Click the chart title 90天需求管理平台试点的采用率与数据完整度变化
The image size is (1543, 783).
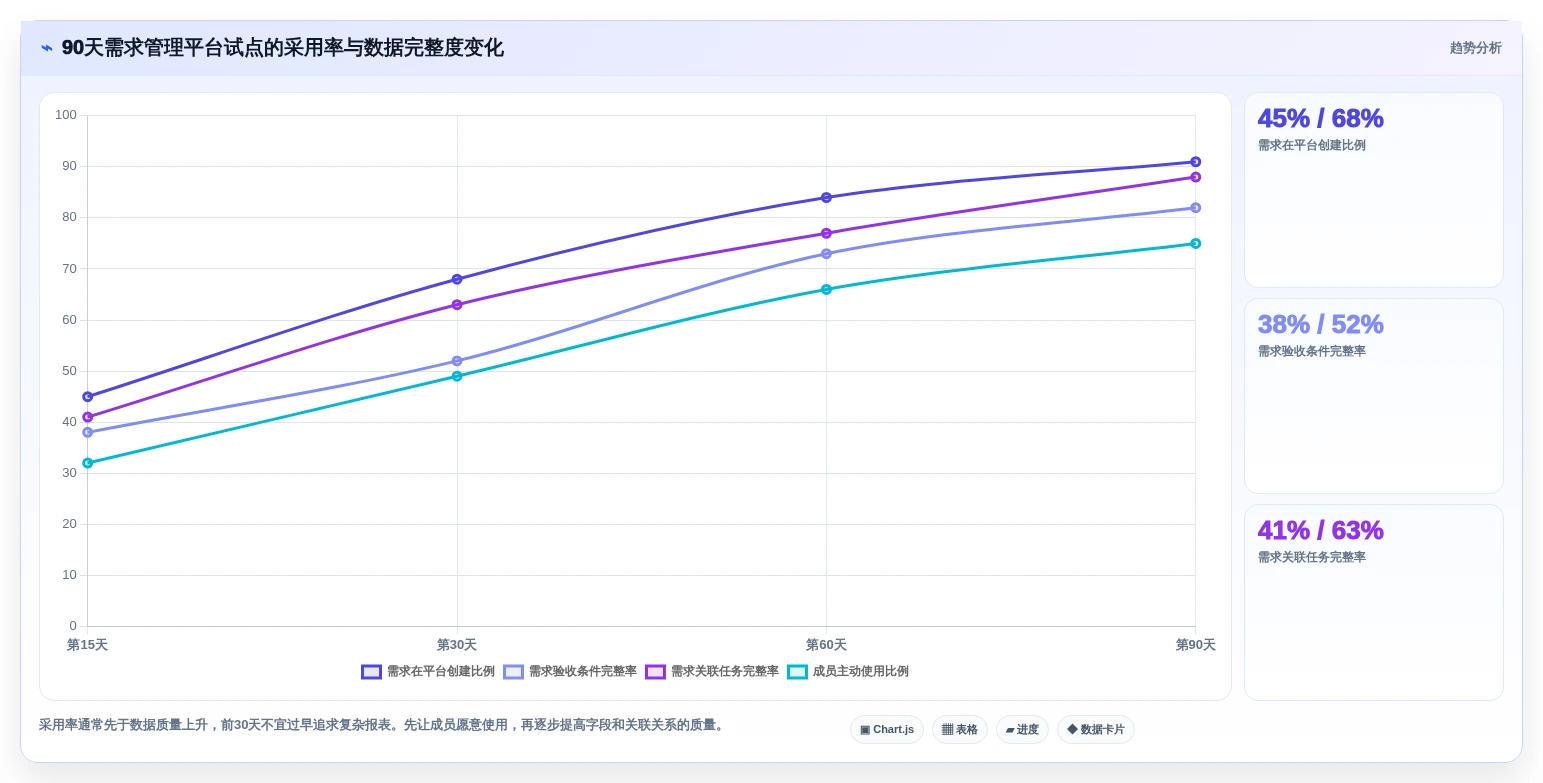(283, 48)
